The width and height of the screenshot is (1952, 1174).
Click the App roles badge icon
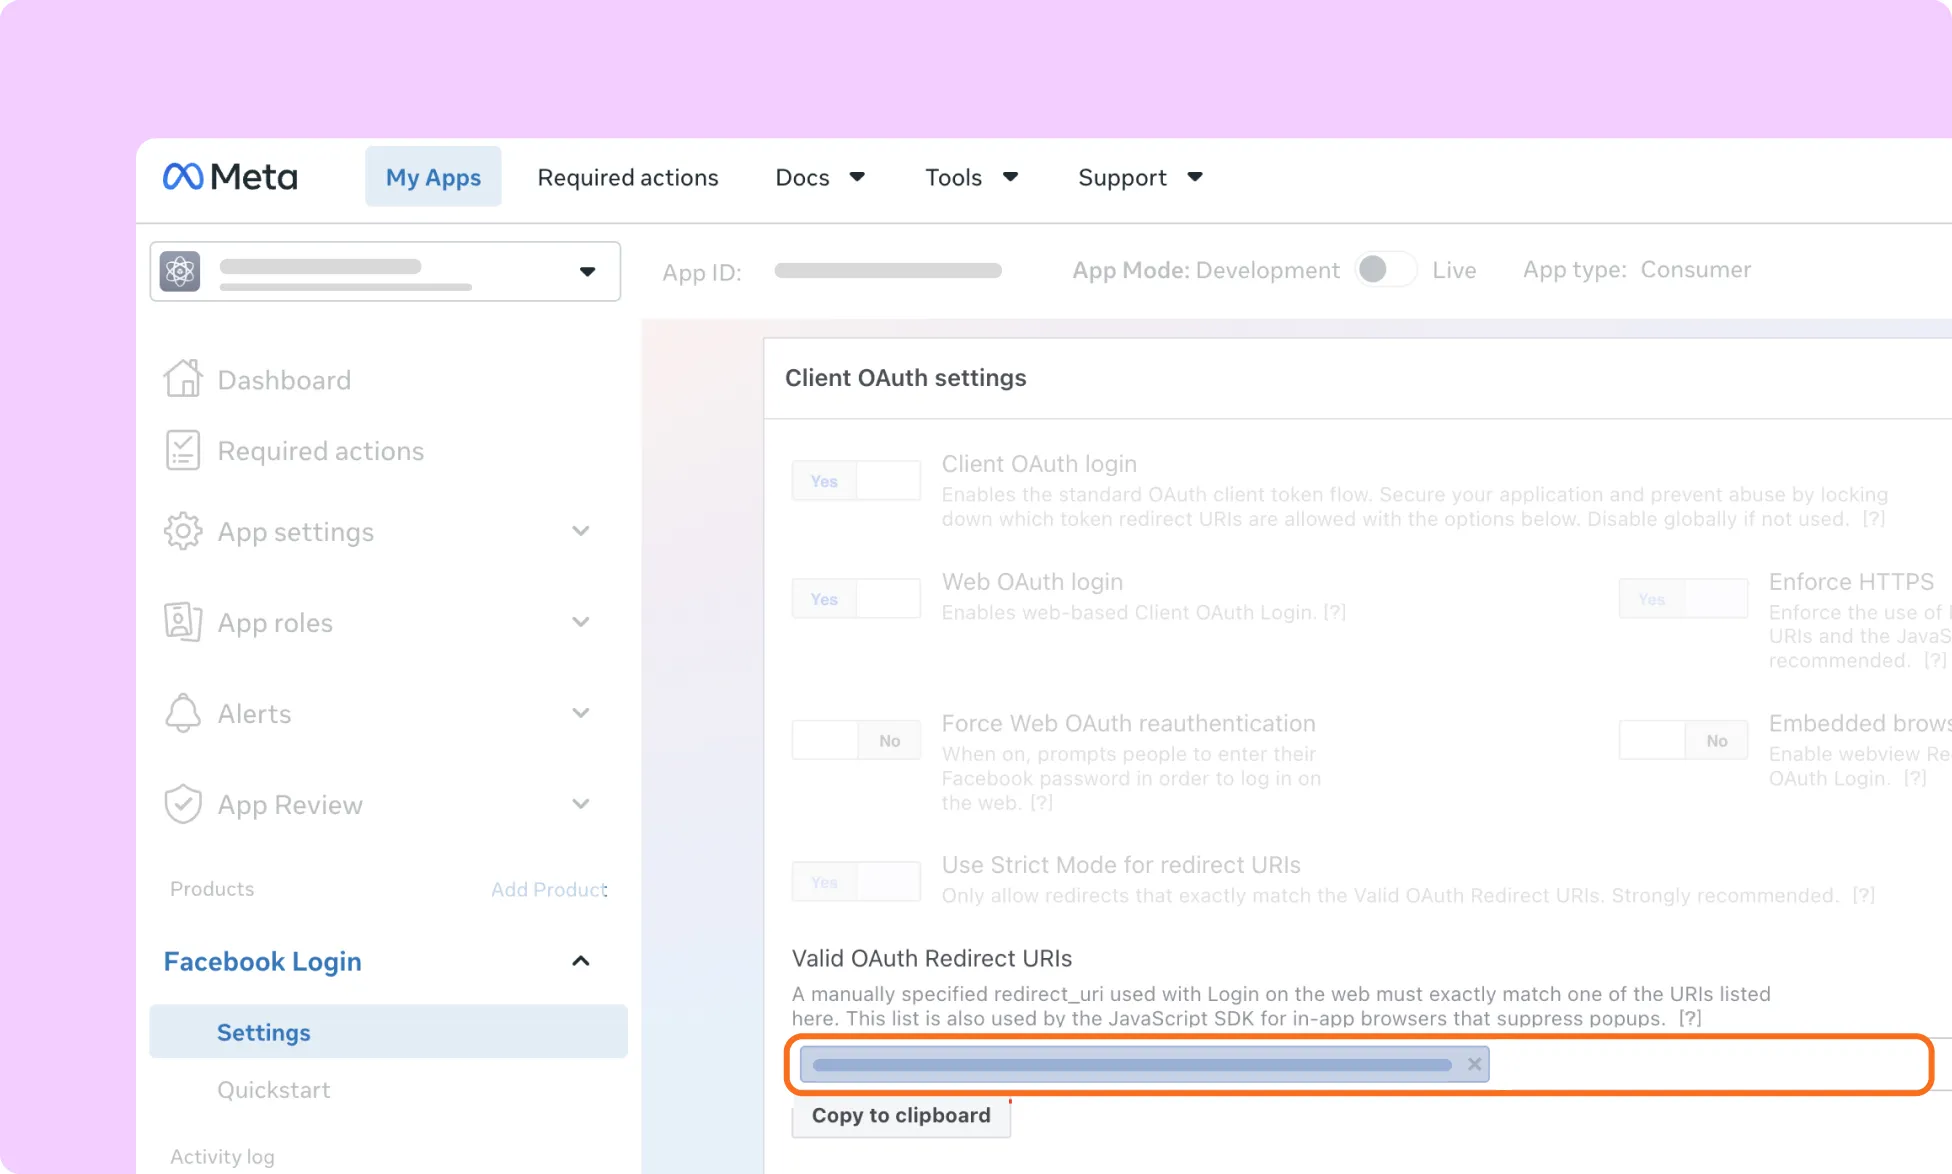point(183,622)
